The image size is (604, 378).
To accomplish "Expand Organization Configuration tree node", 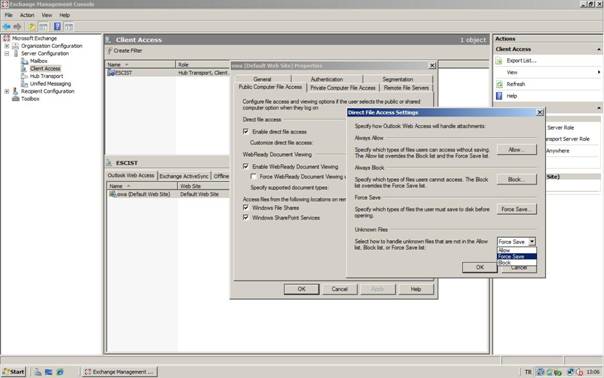I will pos(7,46).
